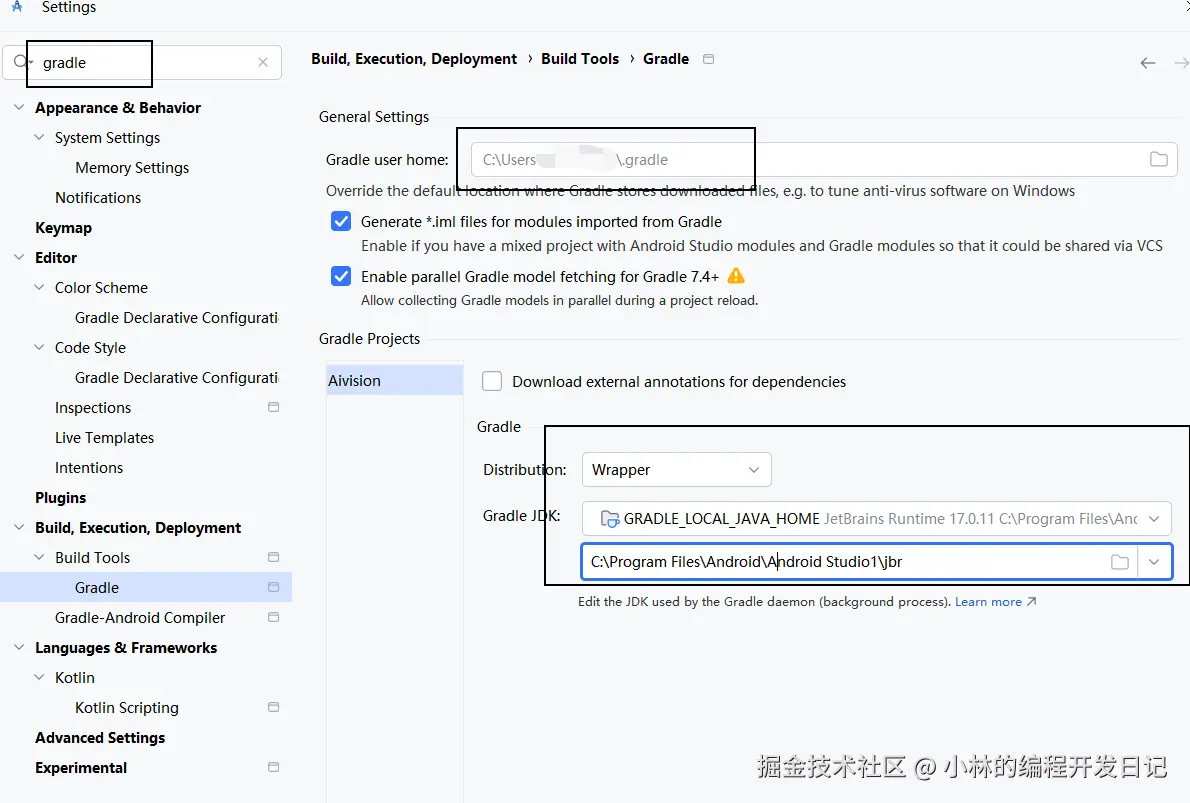This screenshot has width=1190, height=803.
Task: Click the project-level icon beside Gradle breadcrumb
Action: click(x=708, y=59)
